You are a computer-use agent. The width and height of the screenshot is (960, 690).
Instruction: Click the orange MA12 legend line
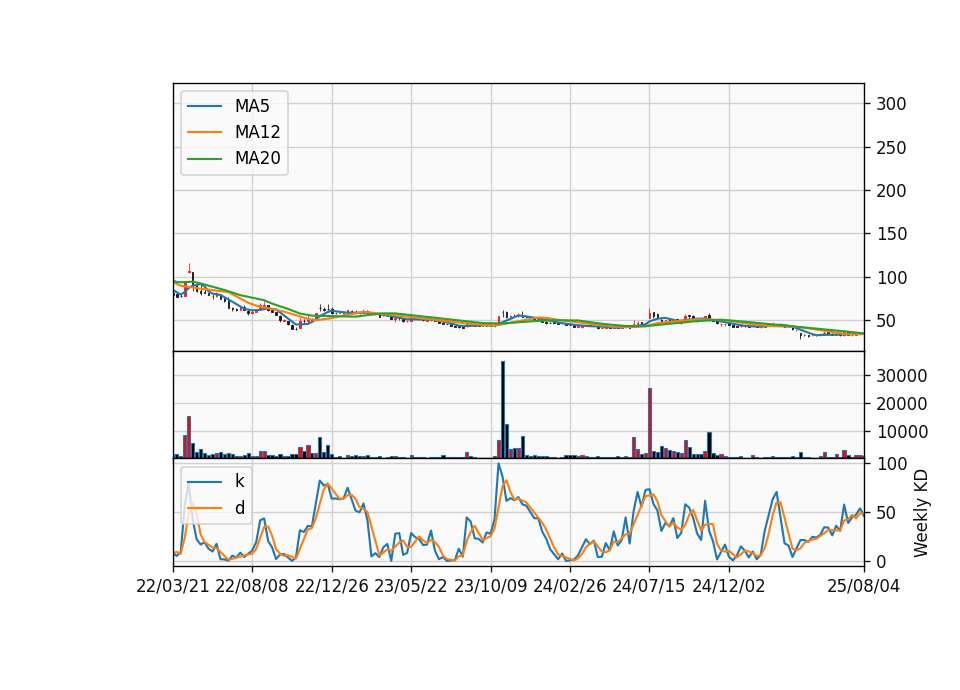click(x=204, y=132)
